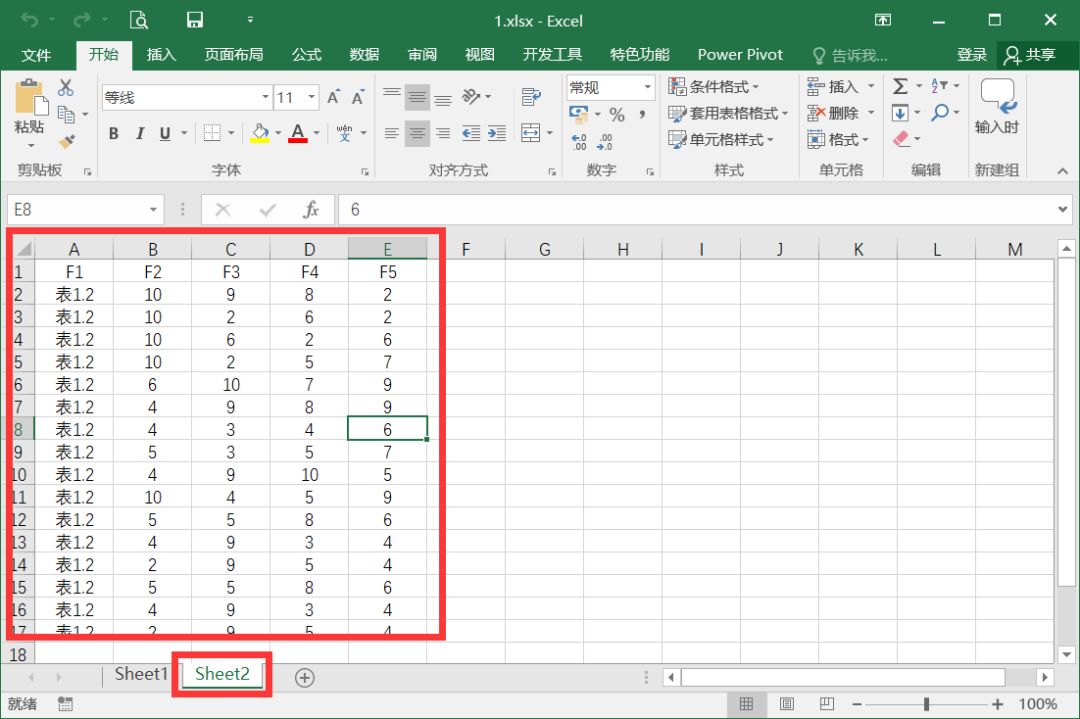Click the Select All corner triangle
The width and height of the screenshot is (1080, 719).
tap(23, 249)
